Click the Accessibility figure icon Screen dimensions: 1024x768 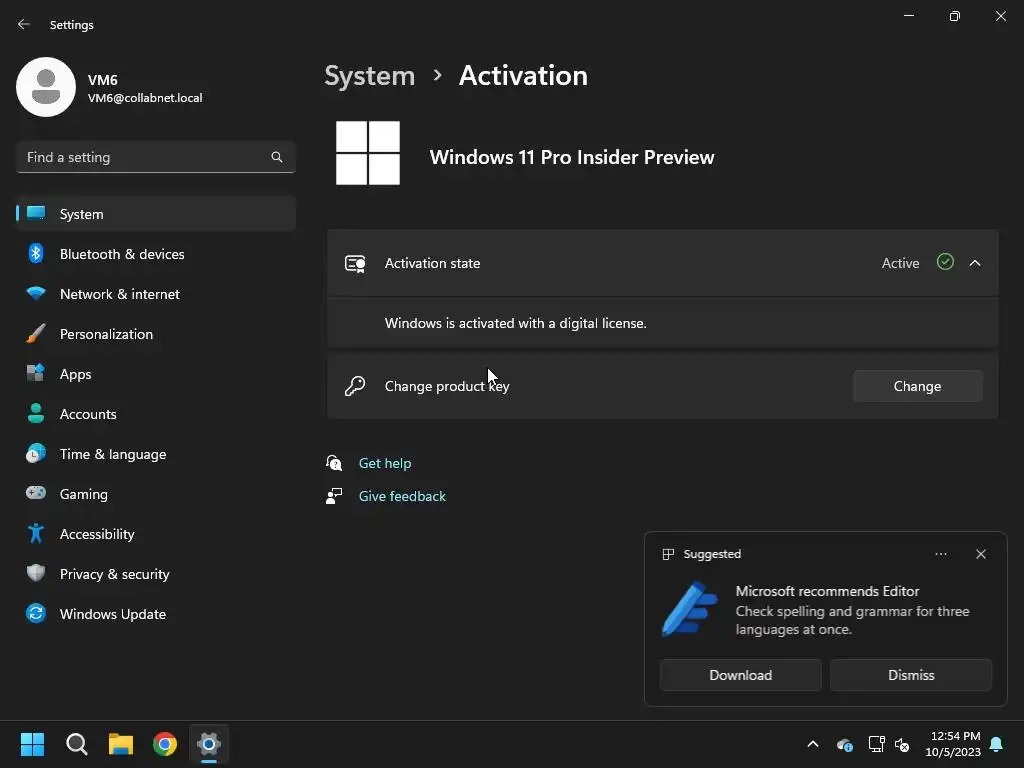[x=36, y=534]
